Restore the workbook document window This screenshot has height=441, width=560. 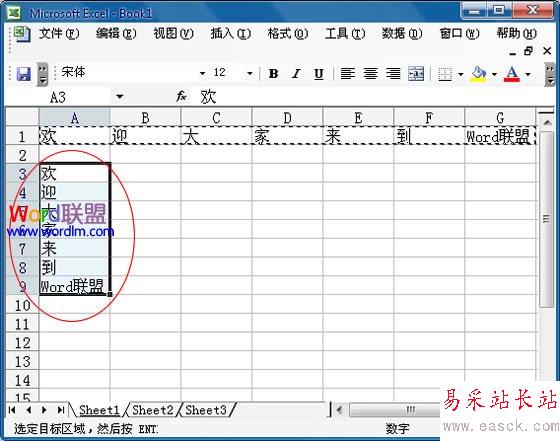tap(529, 51)
